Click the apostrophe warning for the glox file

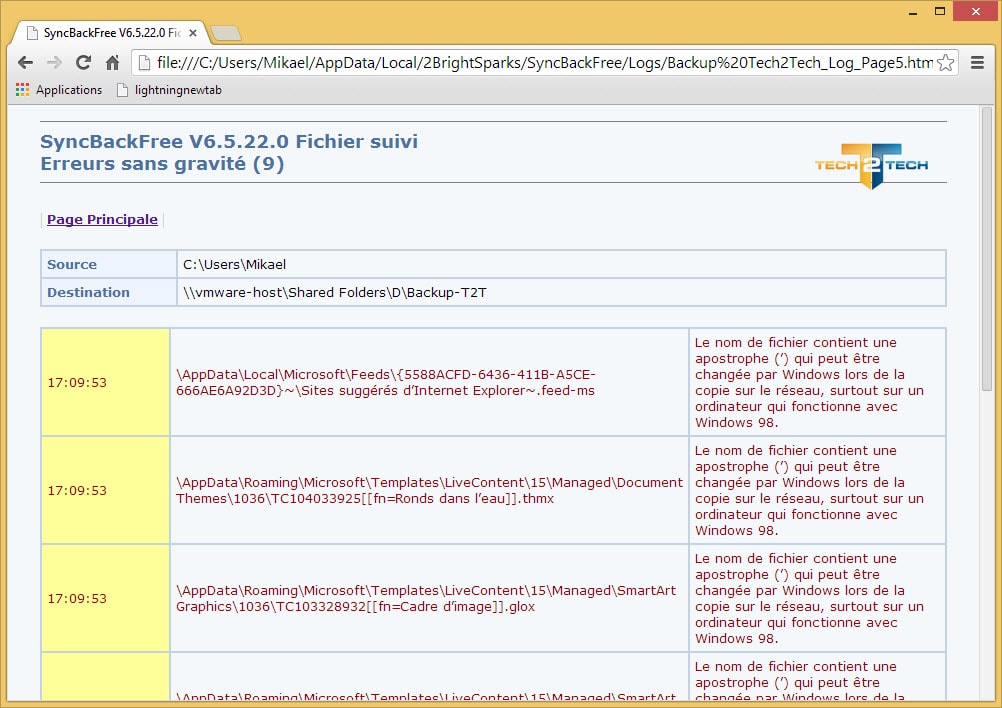[810, 599]
